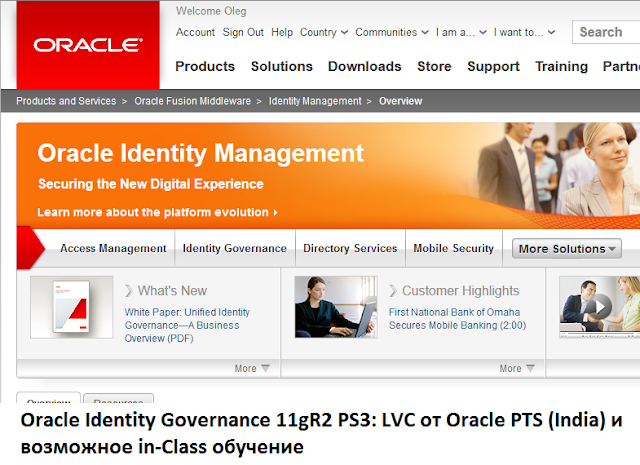Click the Welcome Oleg text
Image resolution: width=640 pixels, height=465 pixels.
[x=211, y=11]
